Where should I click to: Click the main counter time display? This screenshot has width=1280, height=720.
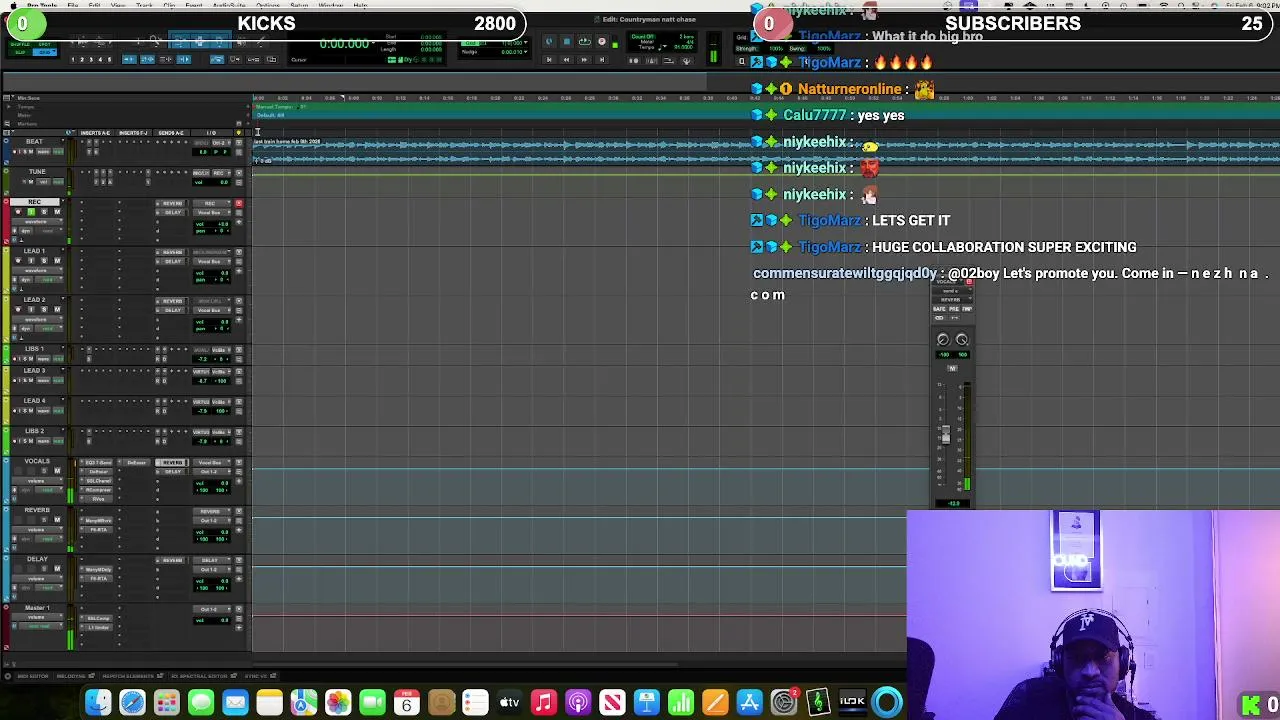click(345, 44)
